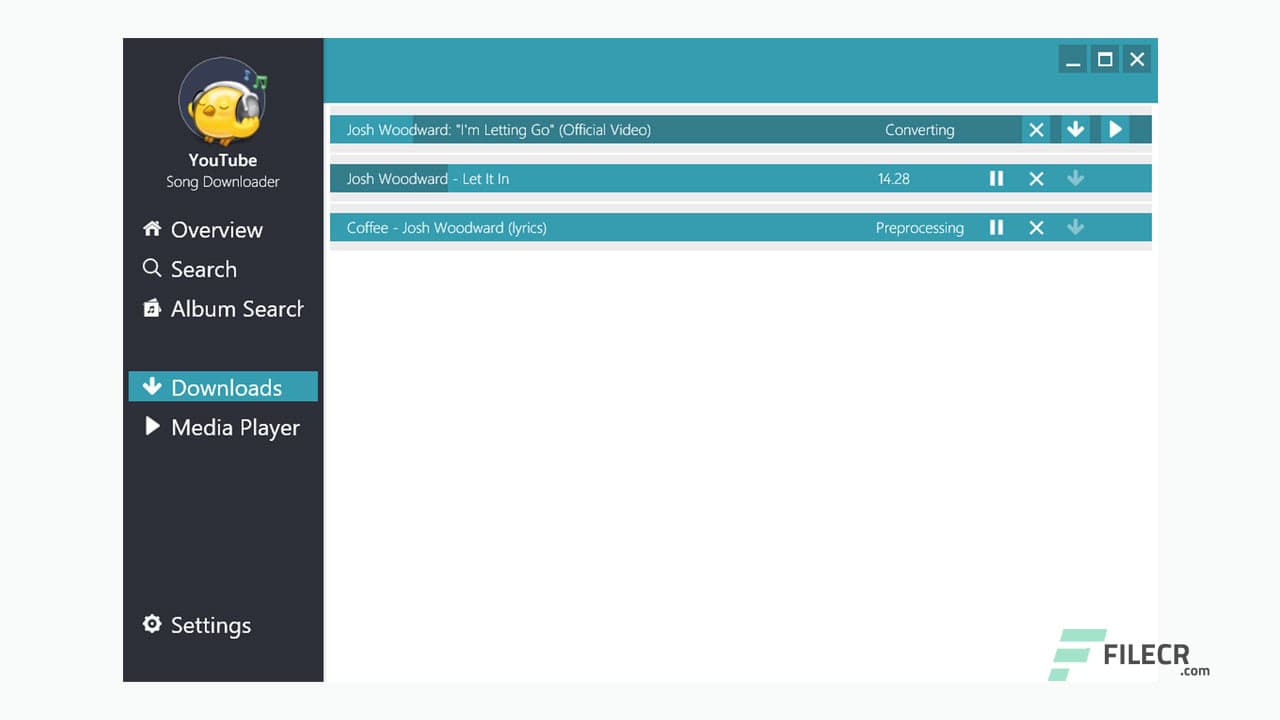Click the magnifier Search icon in sidebar
Screen dimensions: 1280x720
[x=152, y=268]
